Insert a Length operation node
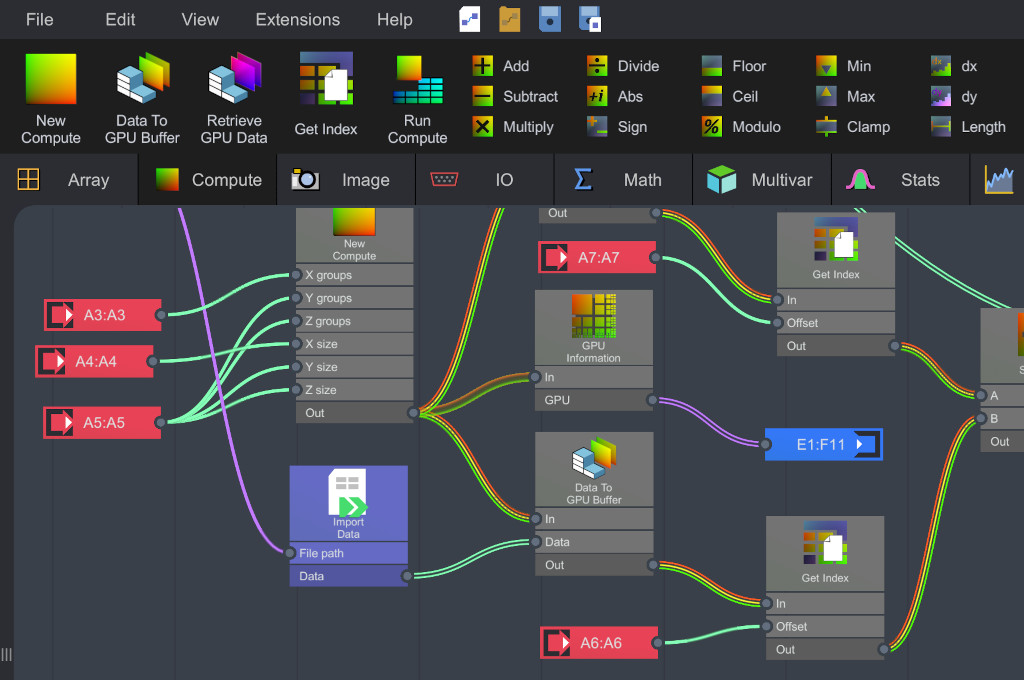 (x=968, y=127)
